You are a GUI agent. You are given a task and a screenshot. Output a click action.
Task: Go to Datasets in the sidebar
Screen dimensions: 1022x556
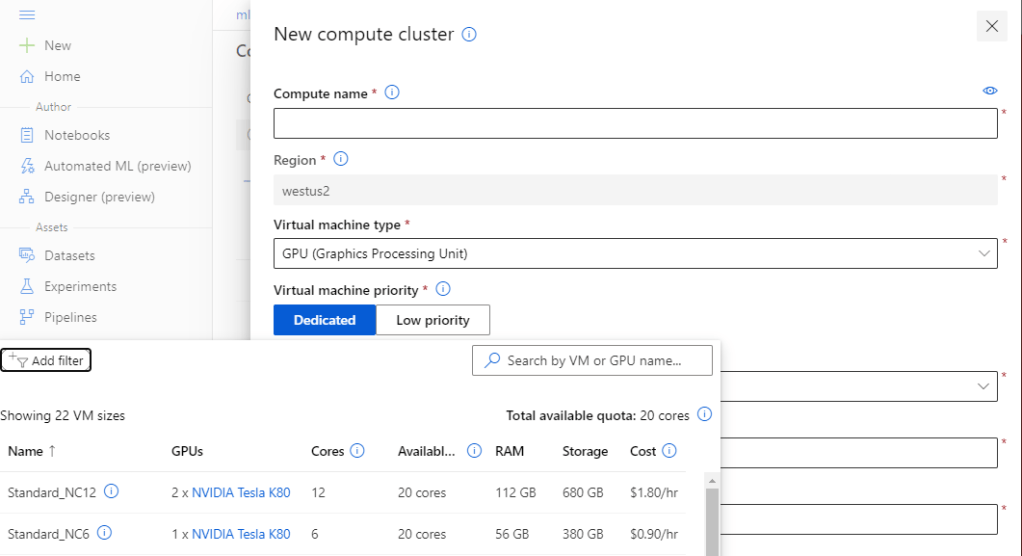(69, 256)
